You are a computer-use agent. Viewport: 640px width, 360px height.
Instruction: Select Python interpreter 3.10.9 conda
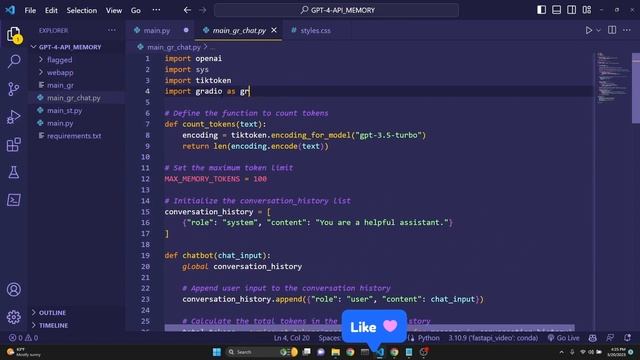493,338
